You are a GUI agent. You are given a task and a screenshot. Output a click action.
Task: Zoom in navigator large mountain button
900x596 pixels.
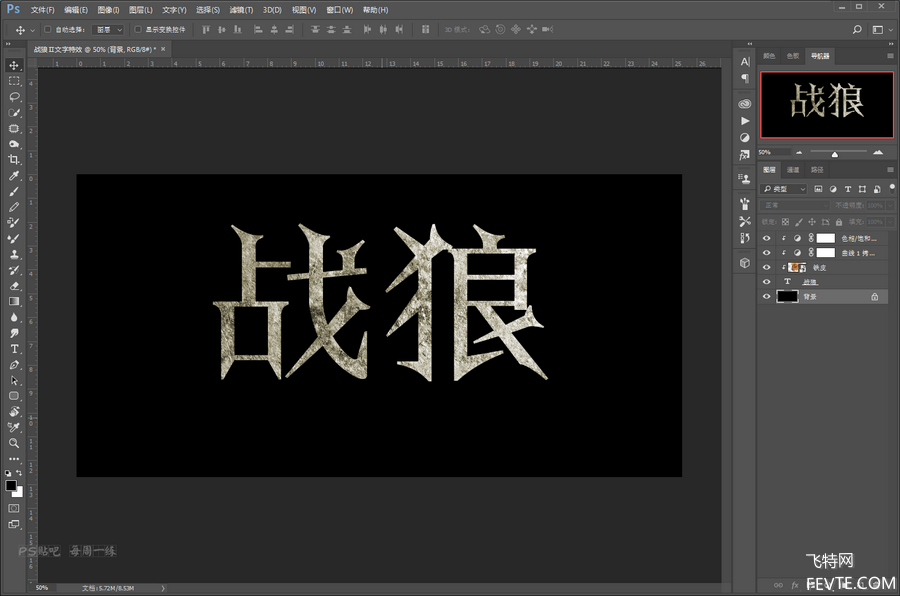(x=878, y=152)
